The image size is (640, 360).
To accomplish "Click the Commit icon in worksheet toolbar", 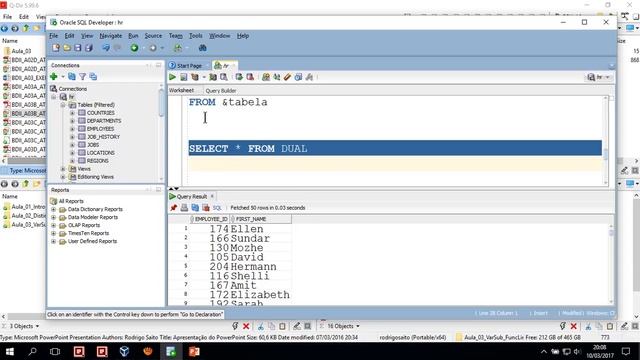I will [239, 77].
